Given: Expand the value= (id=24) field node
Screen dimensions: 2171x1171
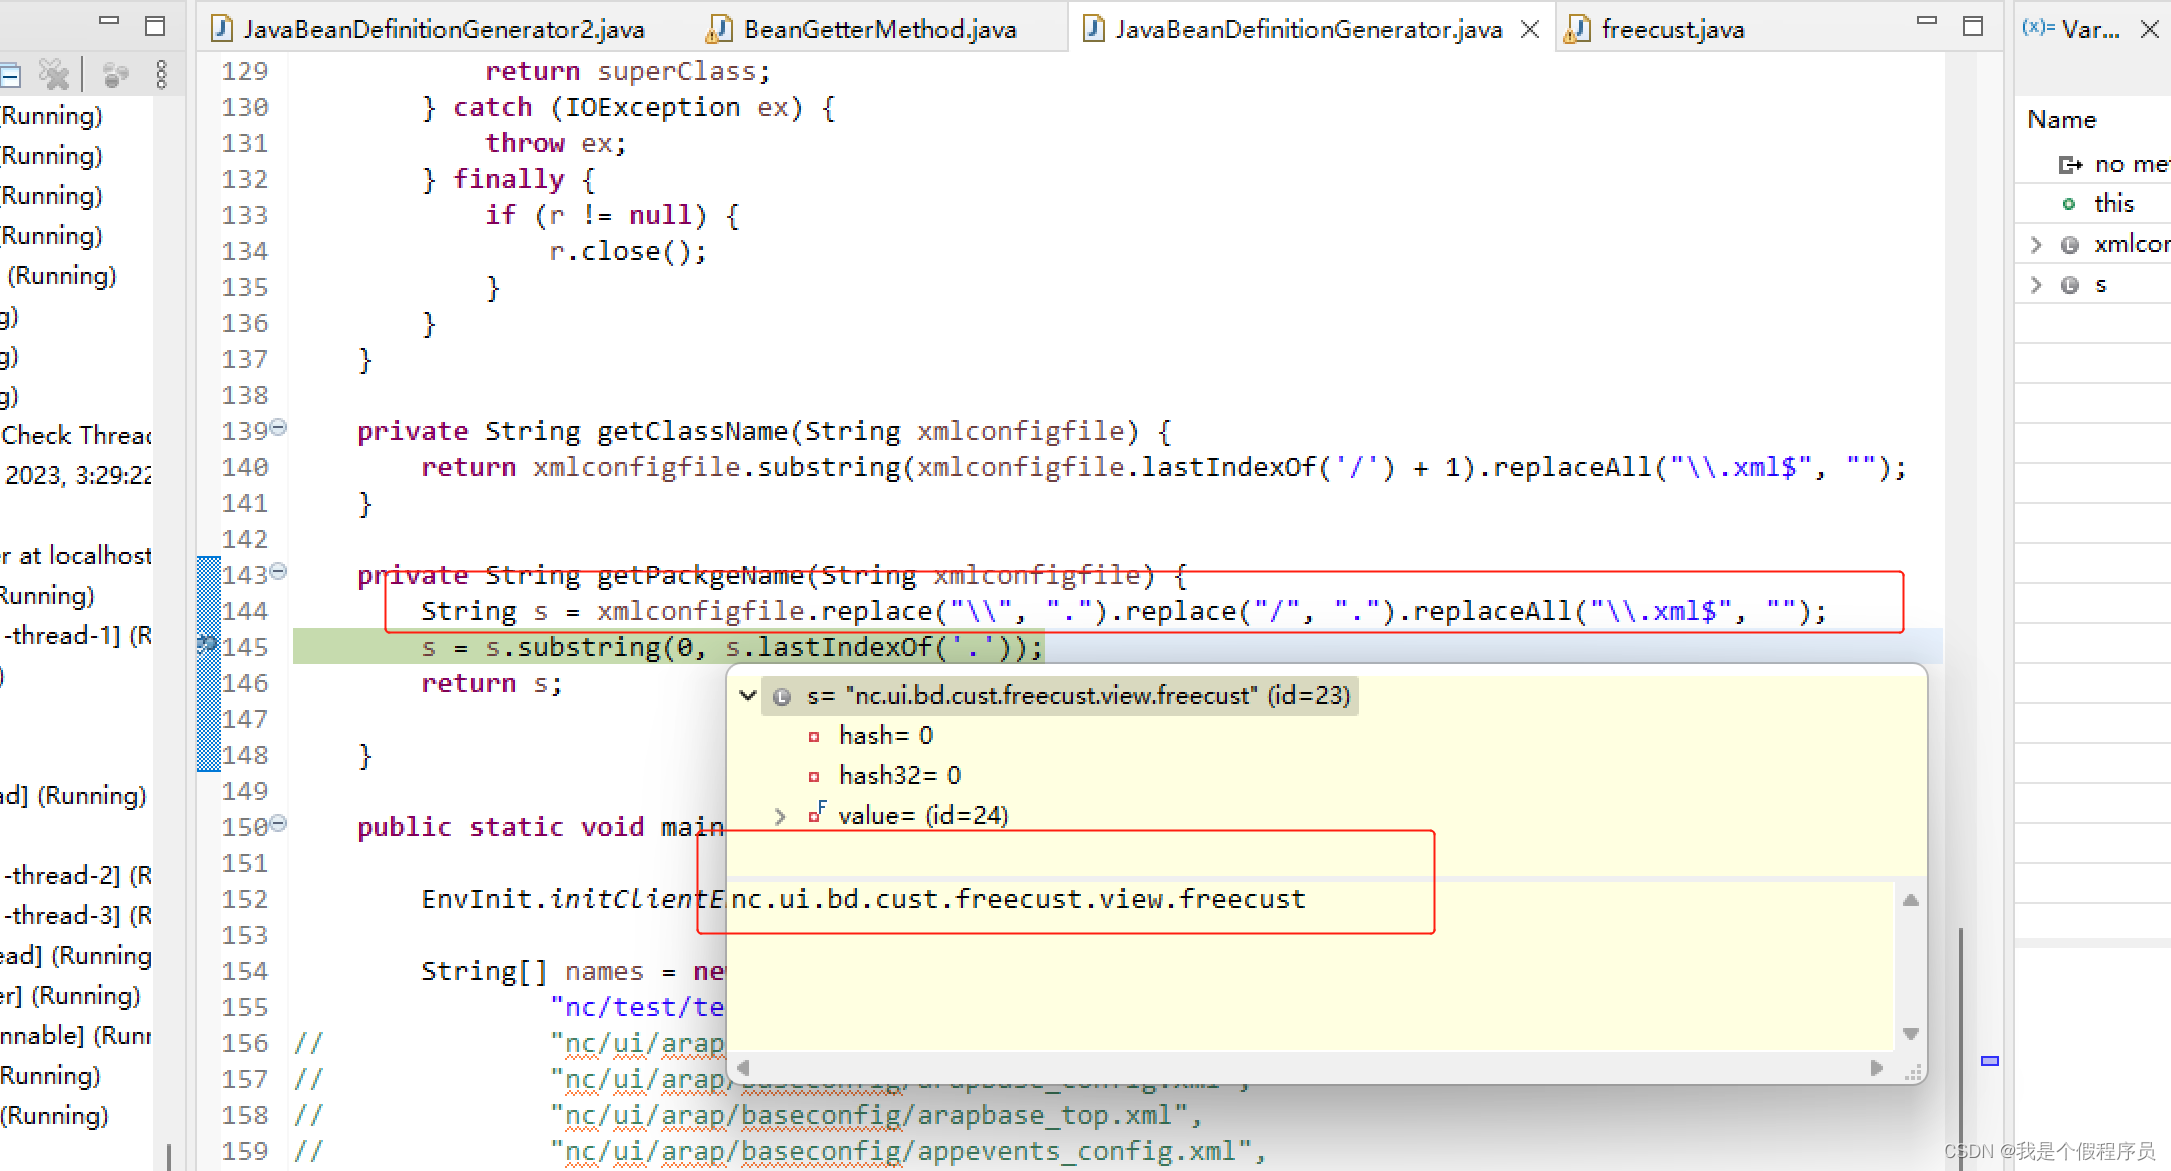Looking at the screenshot, I should click(780, 816).
